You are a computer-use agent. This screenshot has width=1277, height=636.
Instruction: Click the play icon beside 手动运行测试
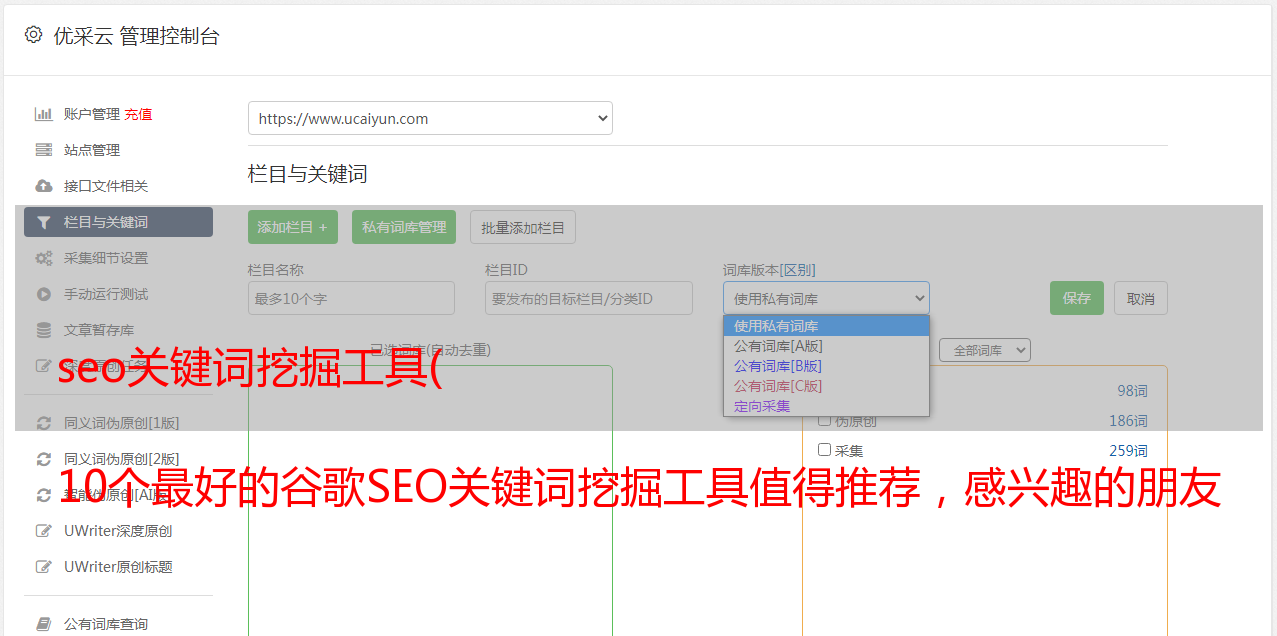coord(44,294)
